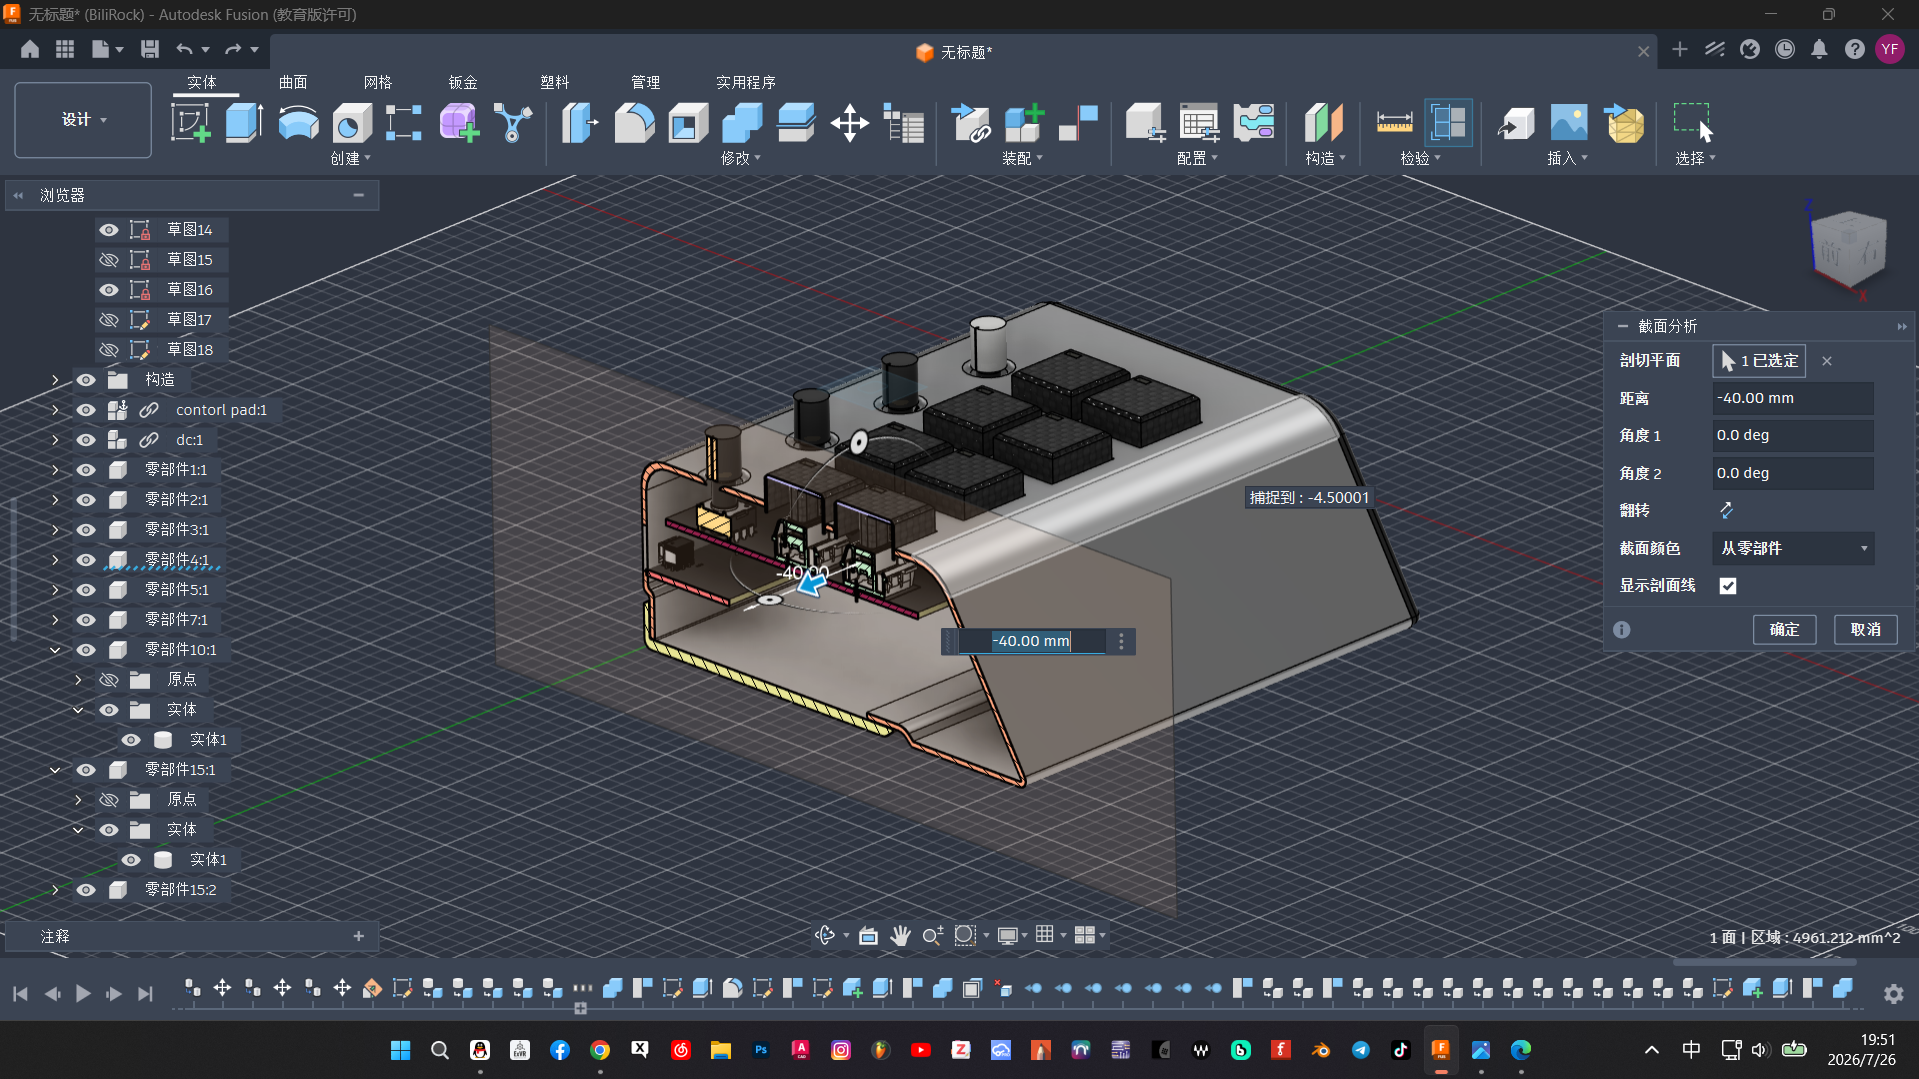Image resolution: width=1919 pixels, height=1079 pixels.
Task: Select the Hole tool
Action: tap(352, 123)
